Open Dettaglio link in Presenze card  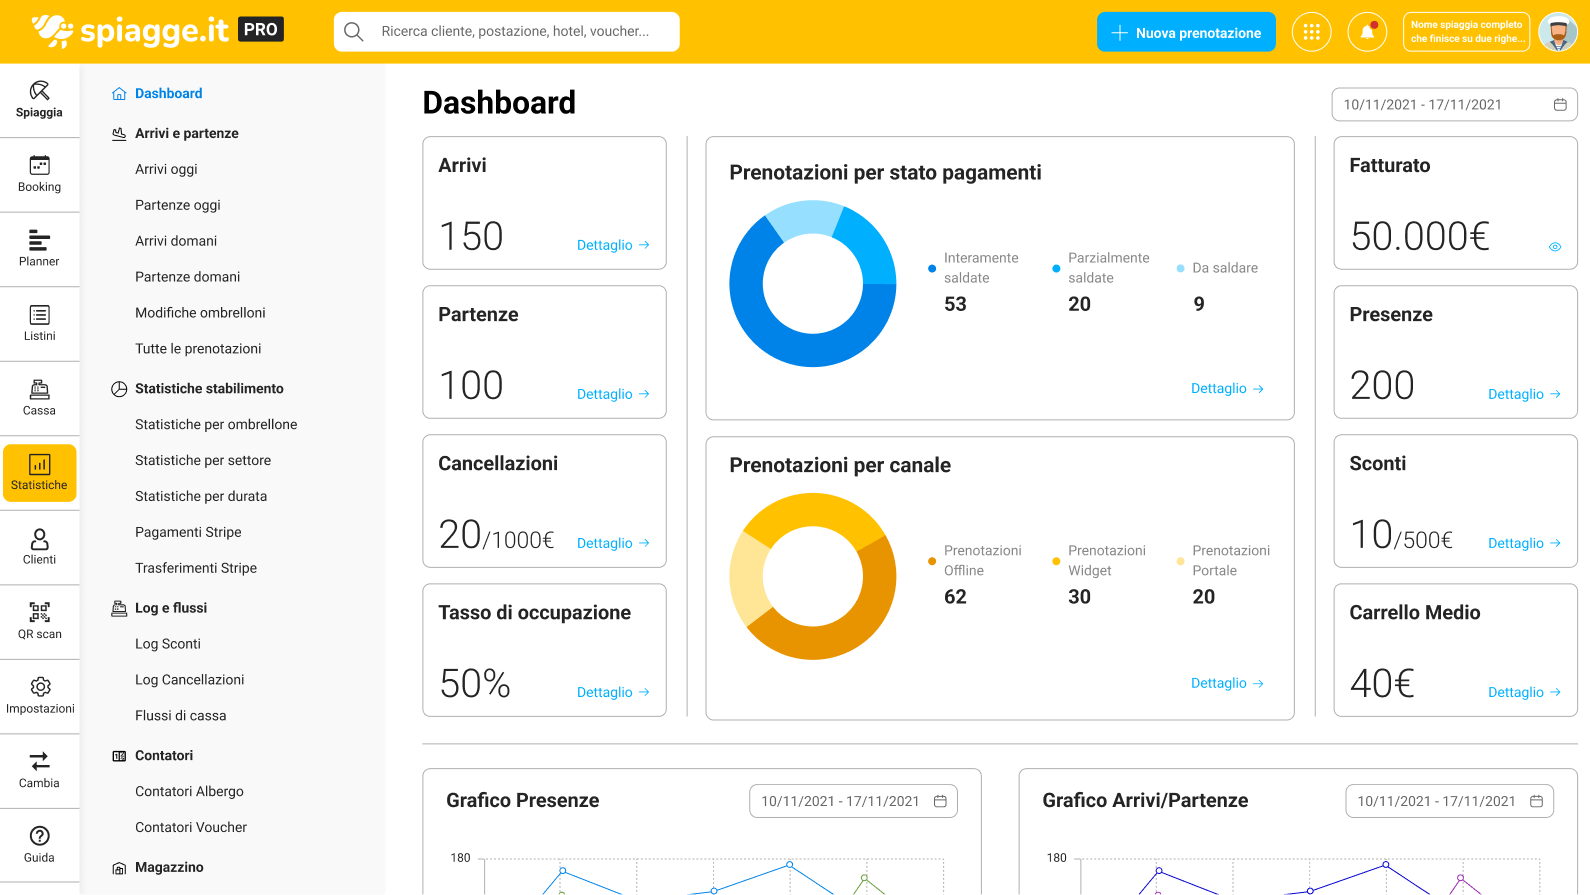(x=1524, y=395)
